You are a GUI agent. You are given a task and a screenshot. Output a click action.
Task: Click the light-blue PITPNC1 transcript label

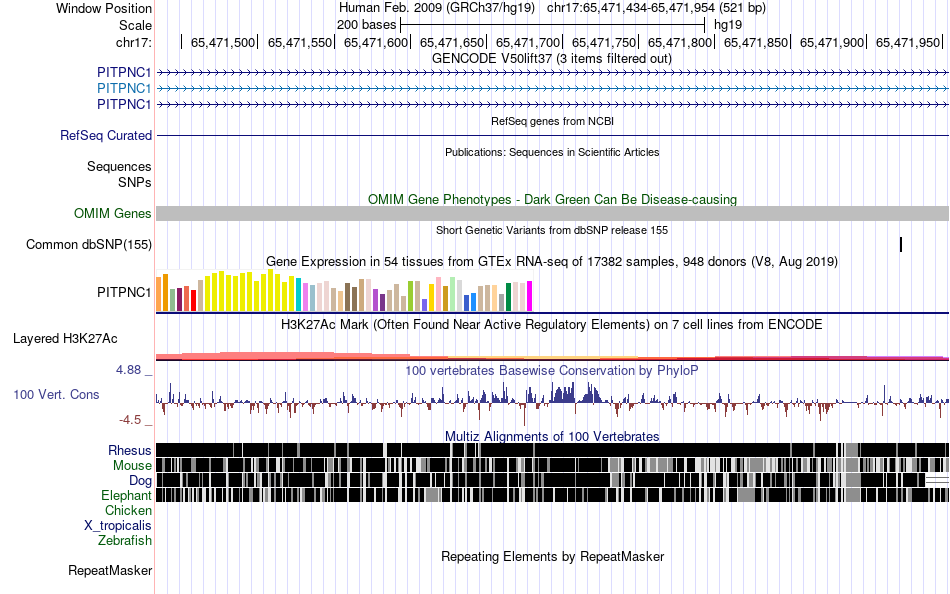point(124,88)
